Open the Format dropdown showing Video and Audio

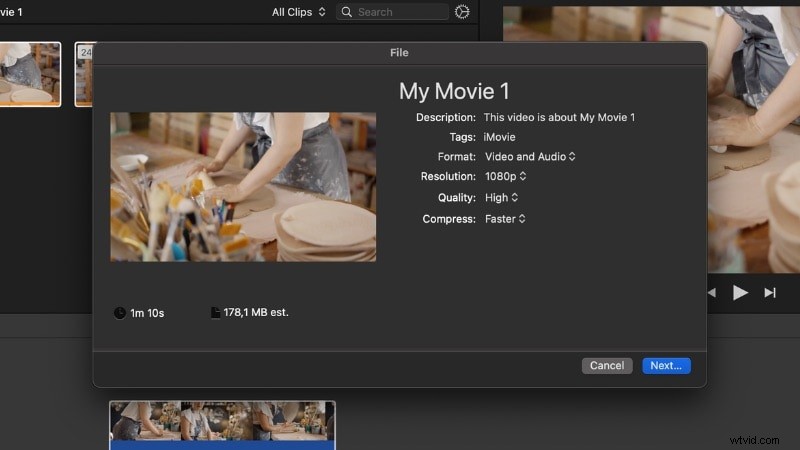click(x=530, y=157)
